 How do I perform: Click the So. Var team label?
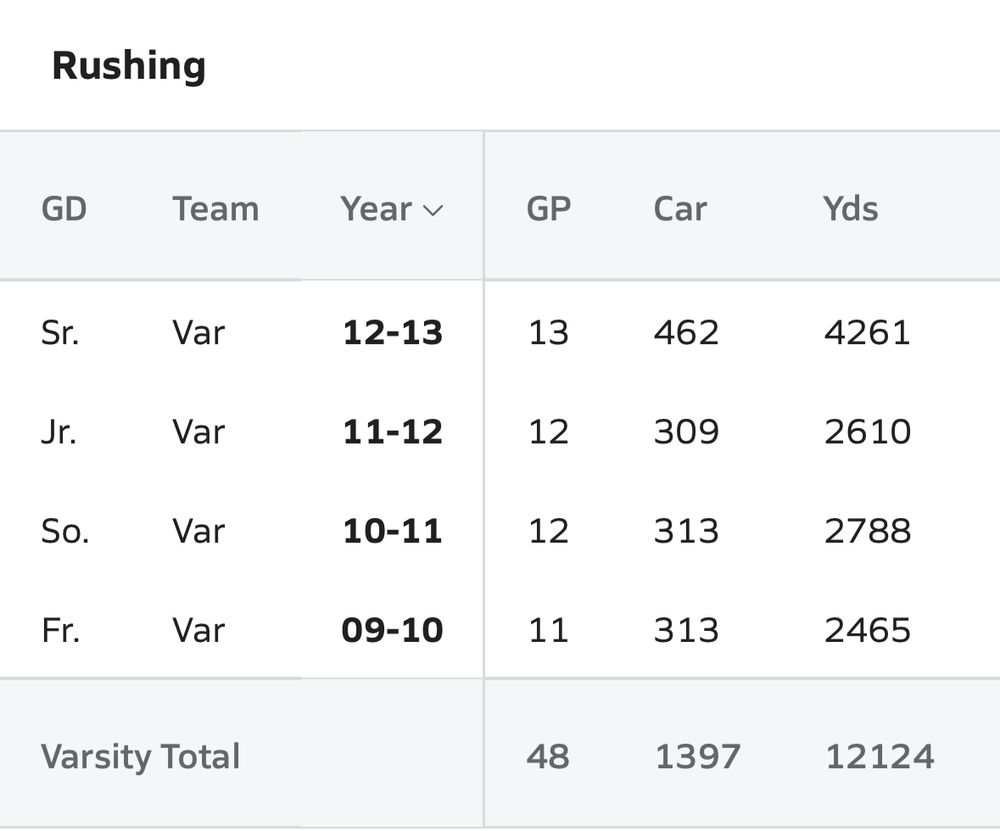[198, 531]
